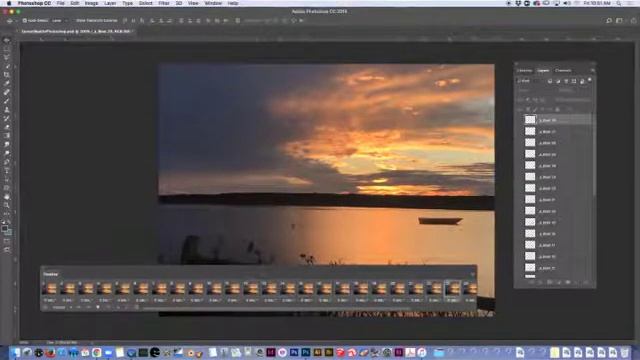The image size is (640, 360).
Task: Open the workspace switcher icon
Action: click(x=620, y=20)
